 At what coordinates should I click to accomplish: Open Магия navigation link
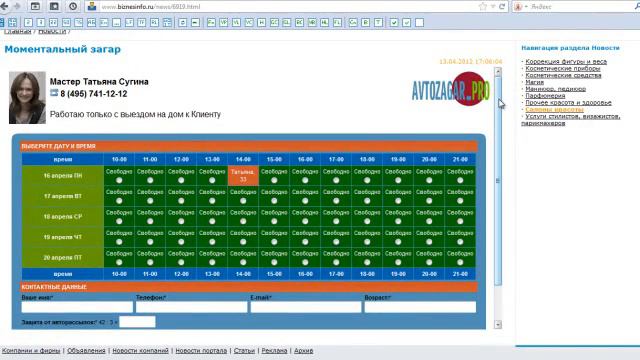(535, 82)
